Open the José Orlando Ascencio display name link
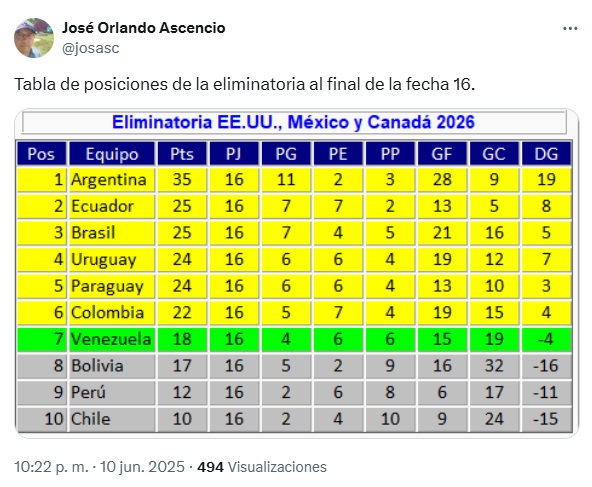 143,28
